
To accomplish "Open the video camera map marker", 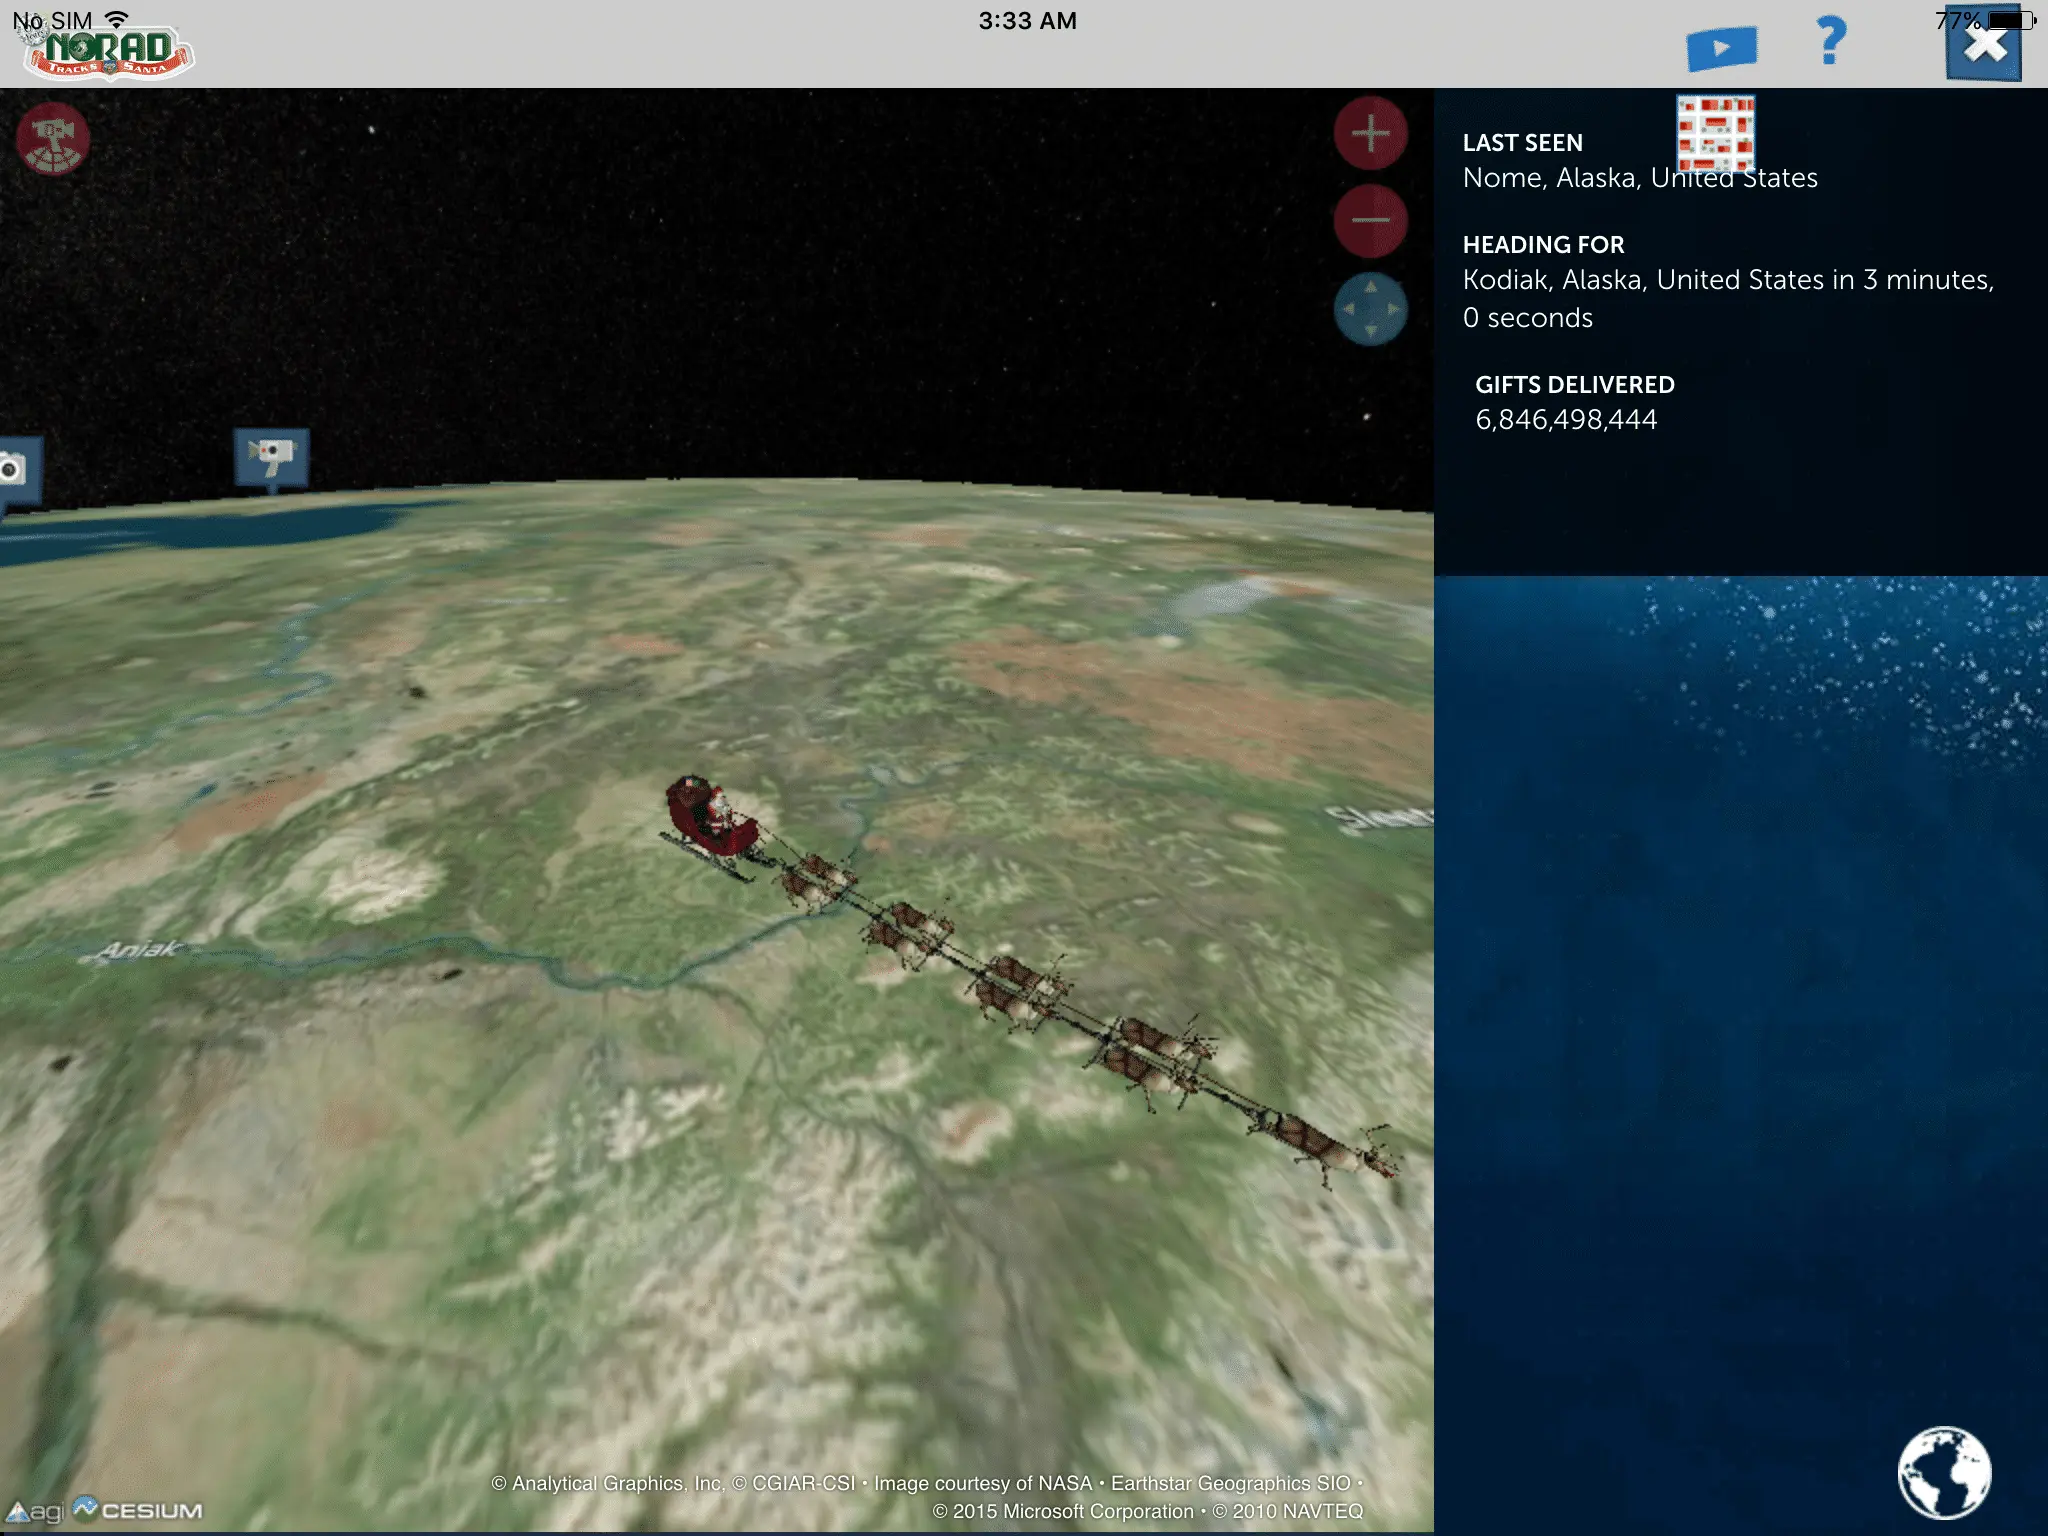I will click(271, 457).
